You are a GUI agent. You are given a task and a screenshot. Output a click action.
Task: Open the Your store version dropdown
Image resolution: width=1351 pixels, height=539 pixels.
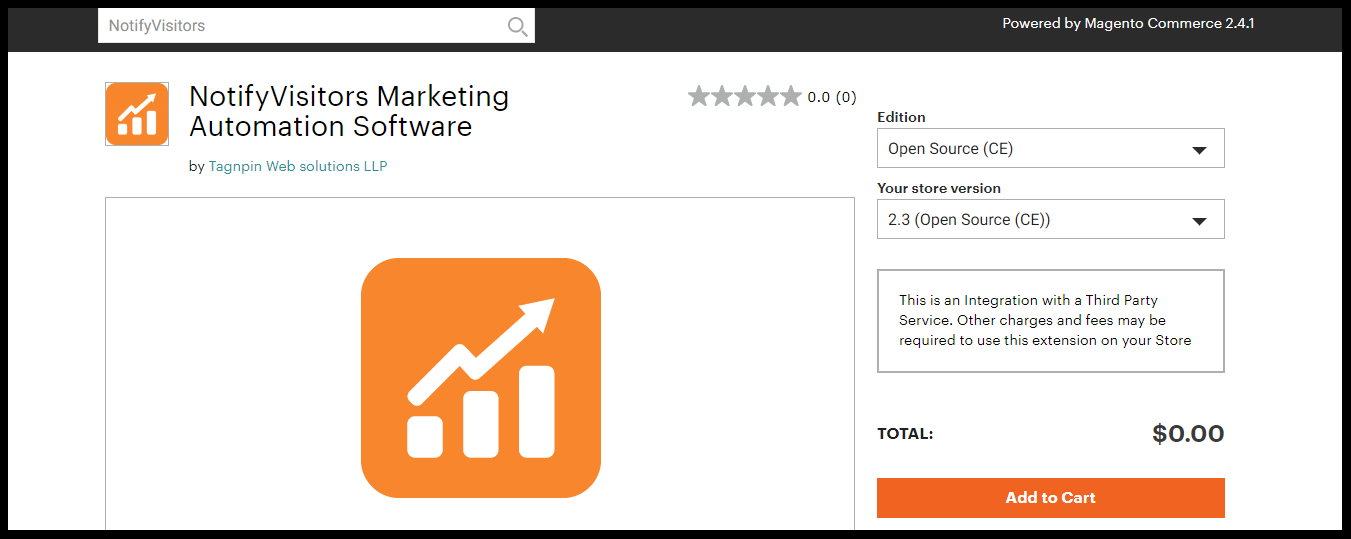(1051, 219)
